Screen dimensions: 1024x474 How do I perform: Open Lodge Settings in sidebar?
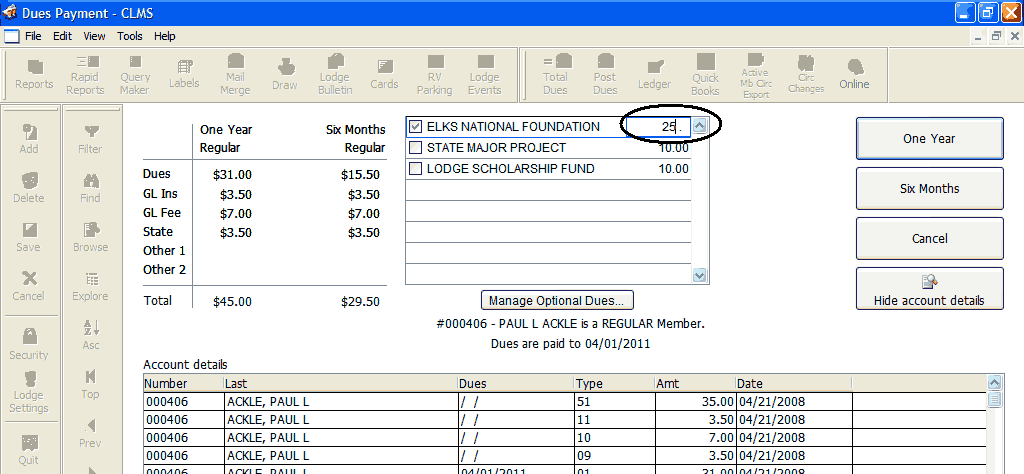click(x=29, y=391)
